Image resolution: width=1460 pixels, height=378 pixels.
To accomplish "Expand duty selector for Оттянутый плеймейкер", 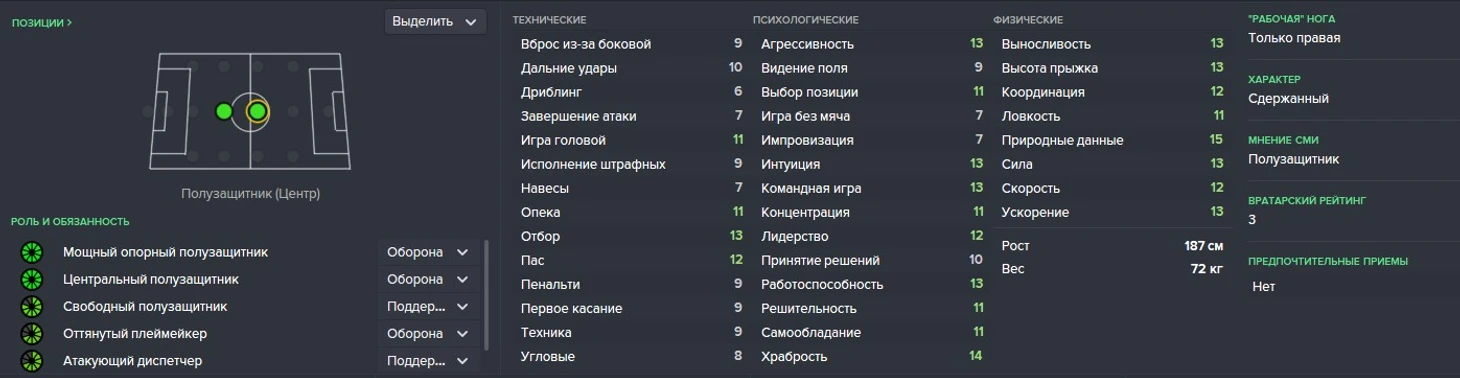I will pyautogui.click(x=428, y=333).
